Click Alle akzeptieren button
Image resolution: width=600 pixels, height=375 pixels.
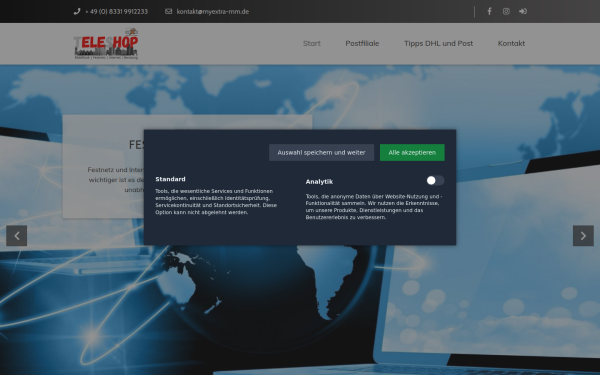[412, 153]
